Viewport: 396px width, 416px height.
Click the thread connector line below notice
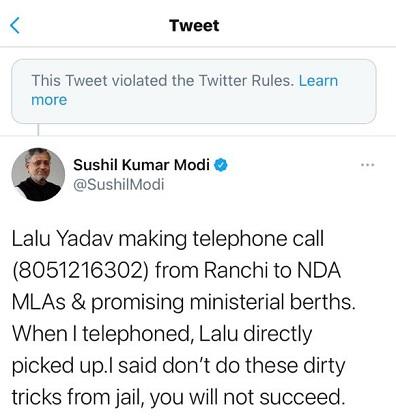pyautogui.click(x=38, y=130)
